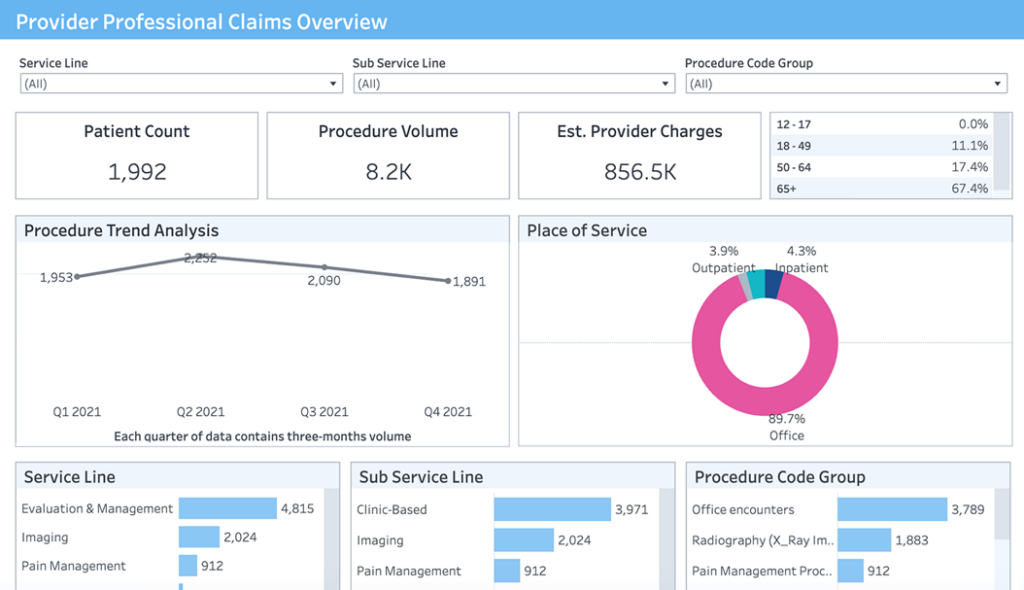
Task: Click the Office encounters bar
Action: [892, 509]
